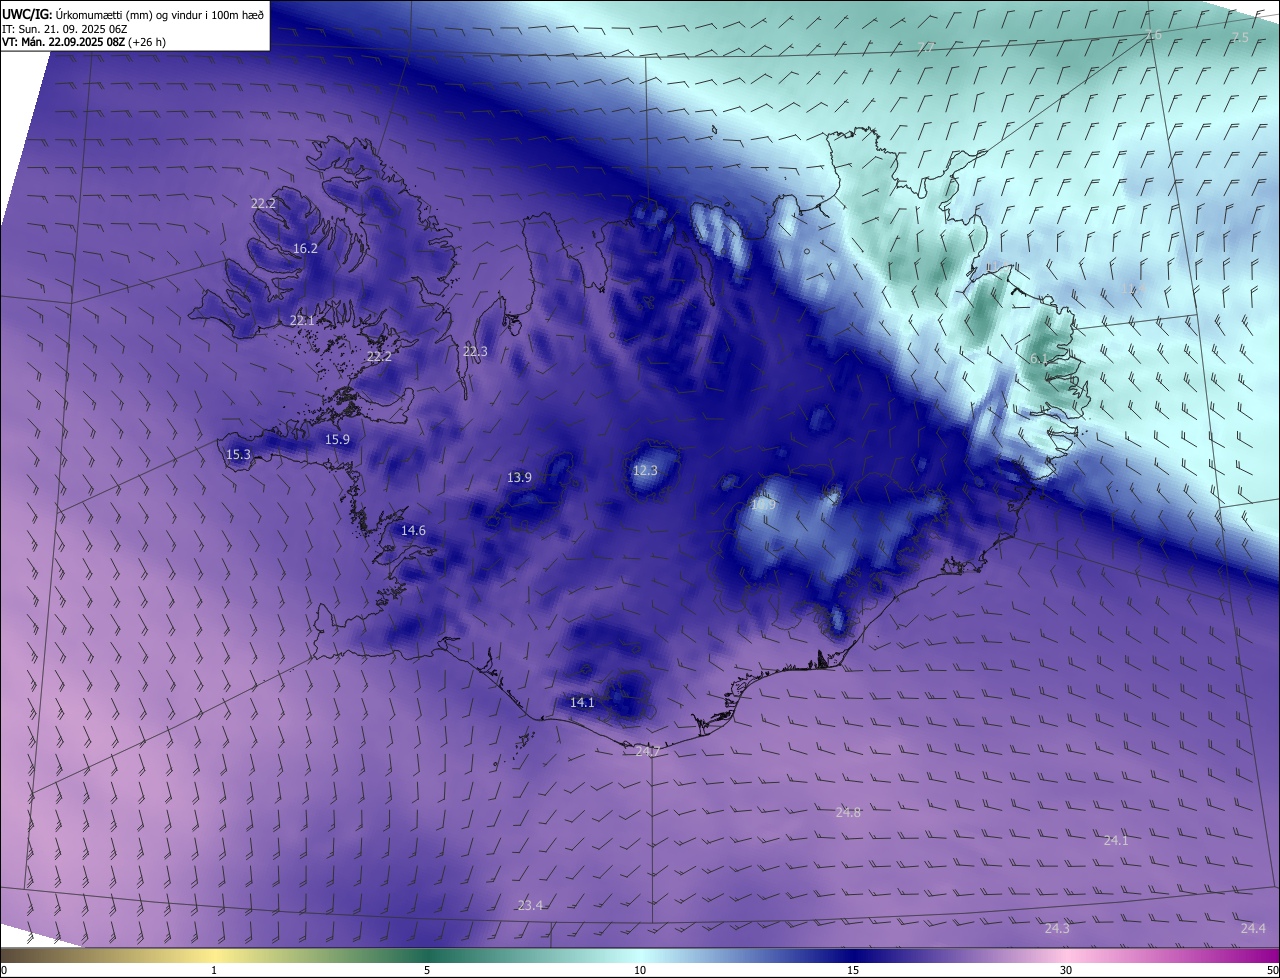Click the 14.6 value label on the map
The width and height of the screenshot is (1280, 978).
[413, 530]
